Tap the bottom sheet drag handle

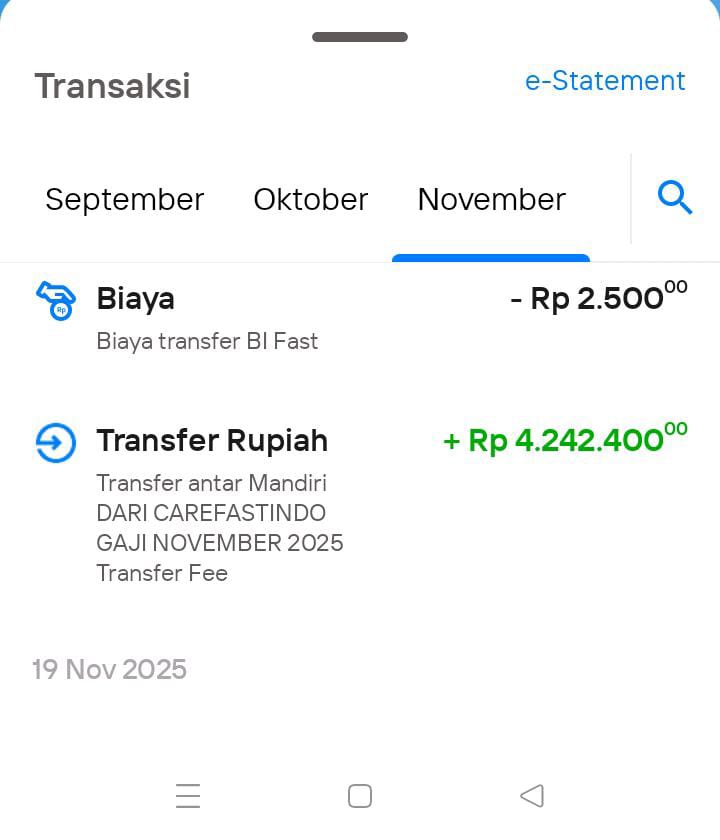click(x=360, y=37)
